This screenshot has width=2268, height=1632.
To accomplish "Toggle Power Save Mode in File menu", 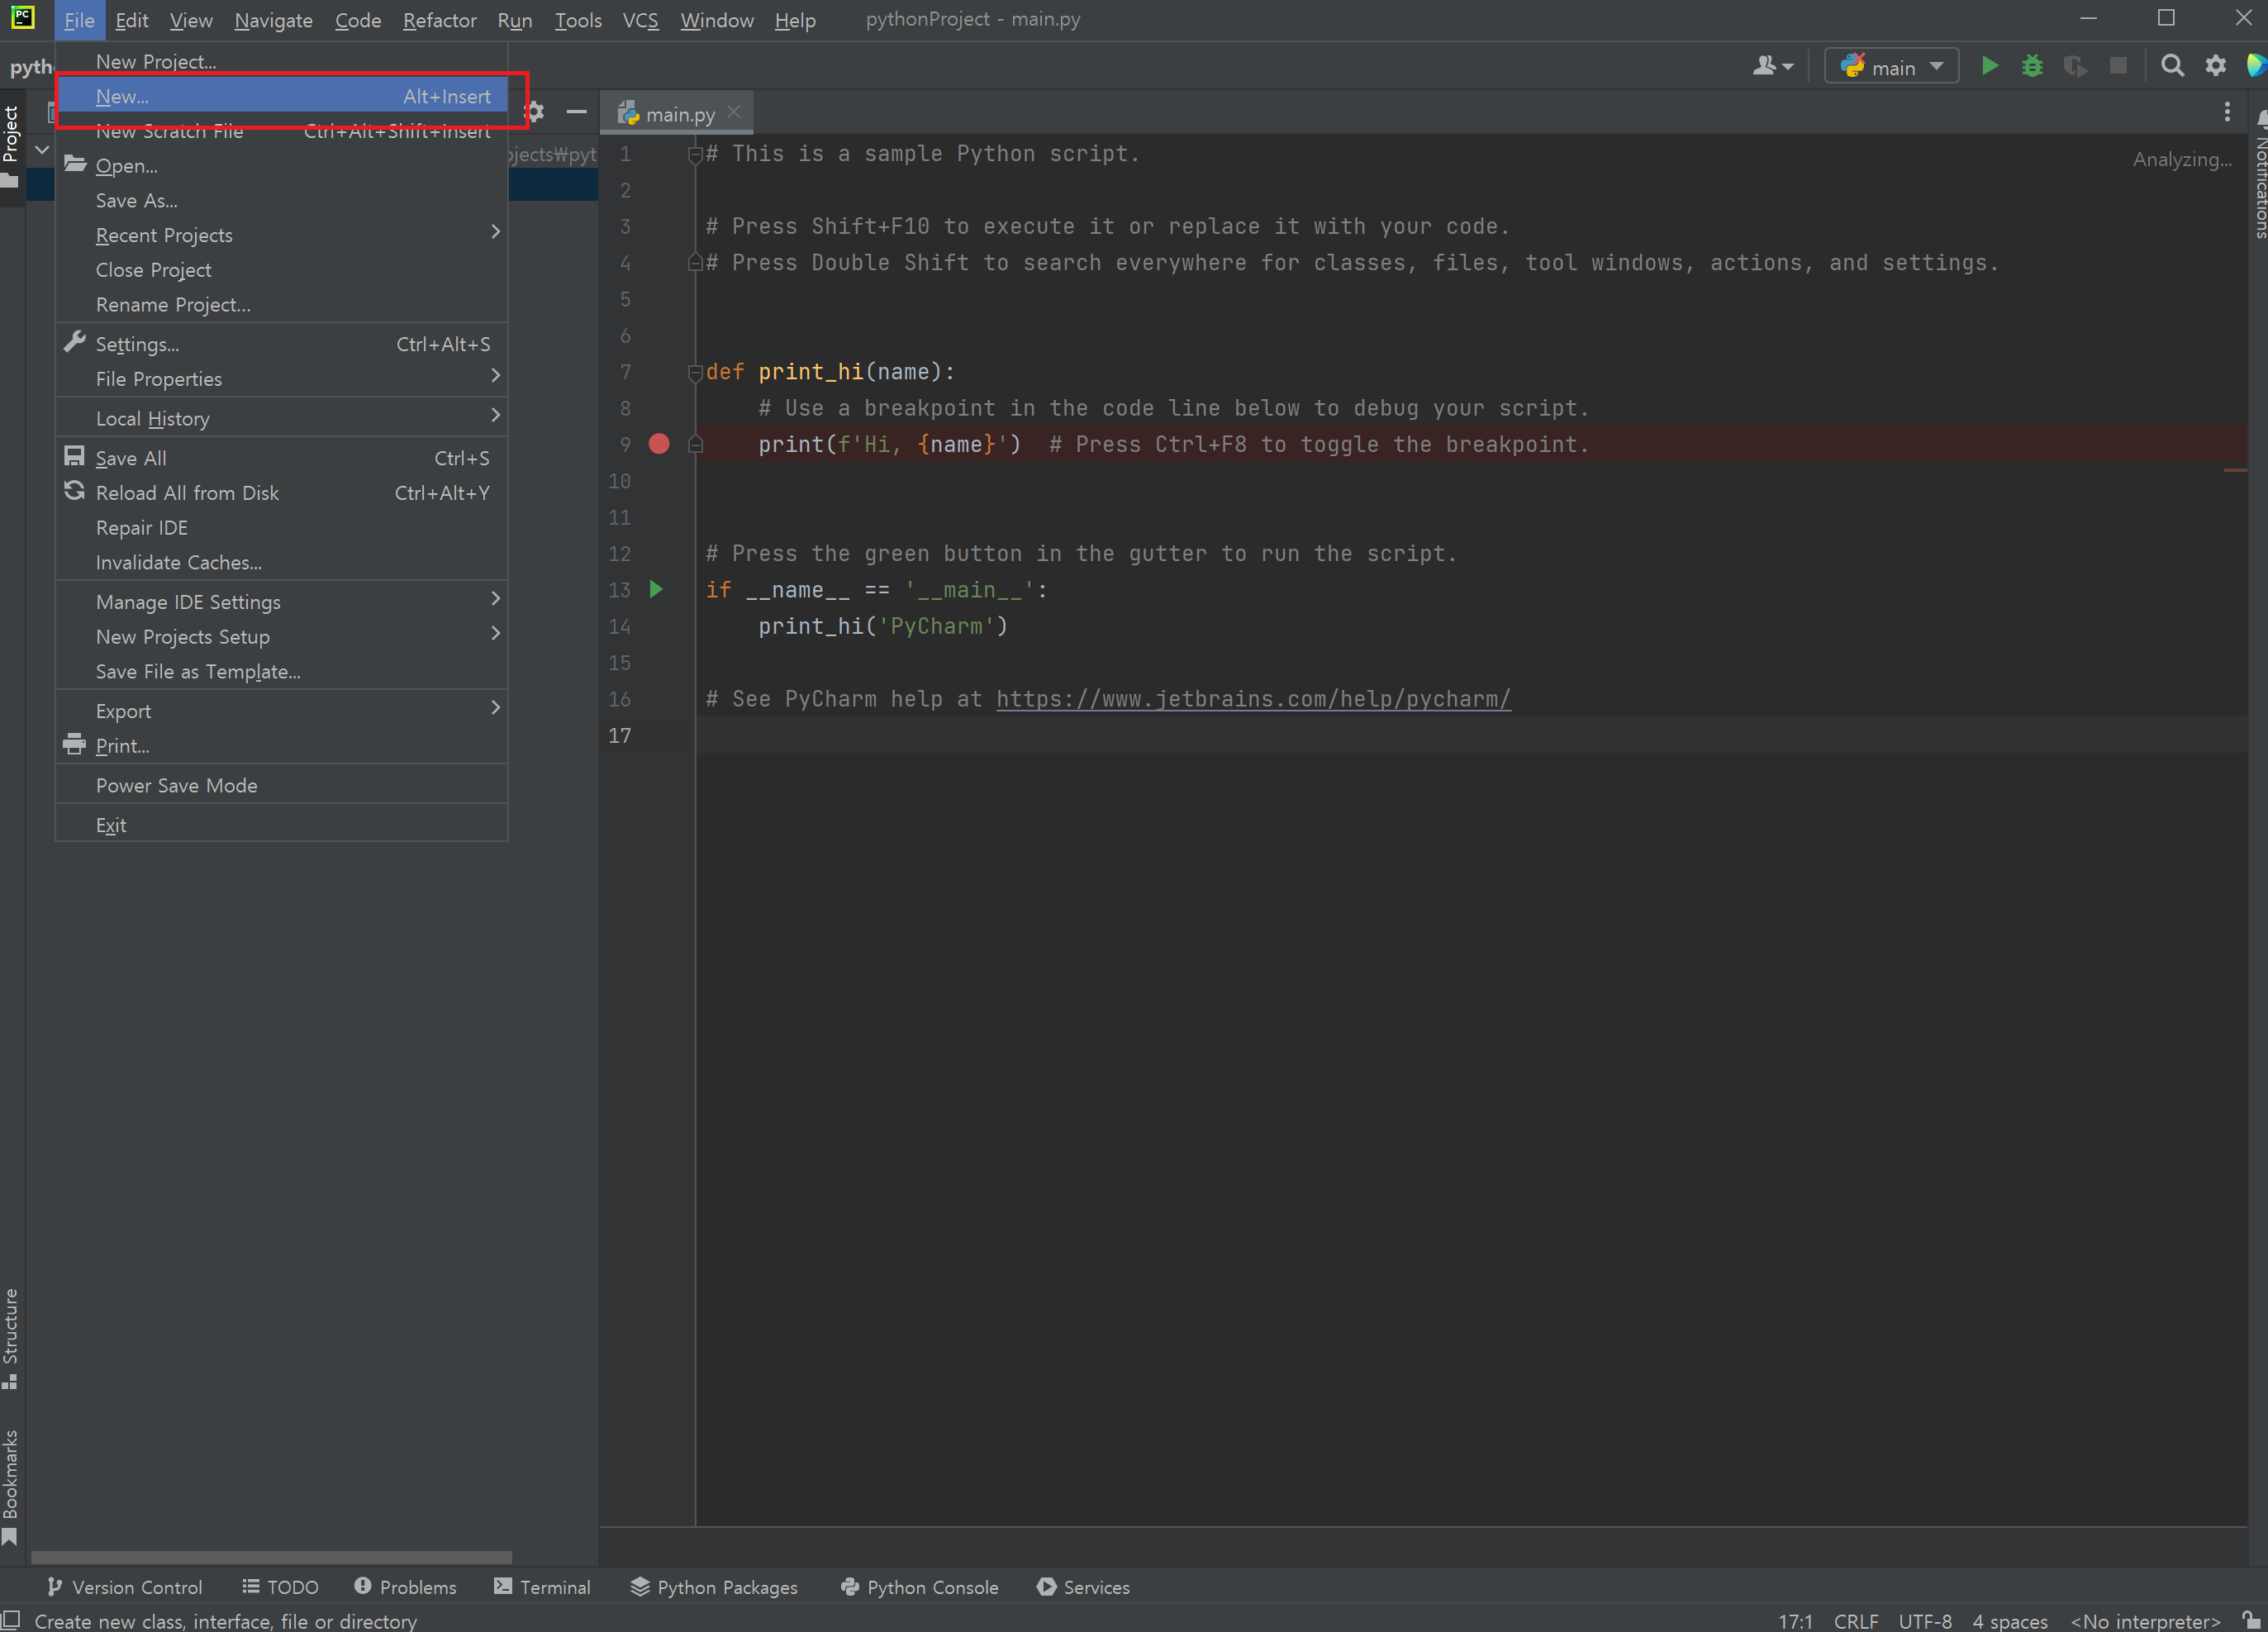I will (x=176, y=785).
